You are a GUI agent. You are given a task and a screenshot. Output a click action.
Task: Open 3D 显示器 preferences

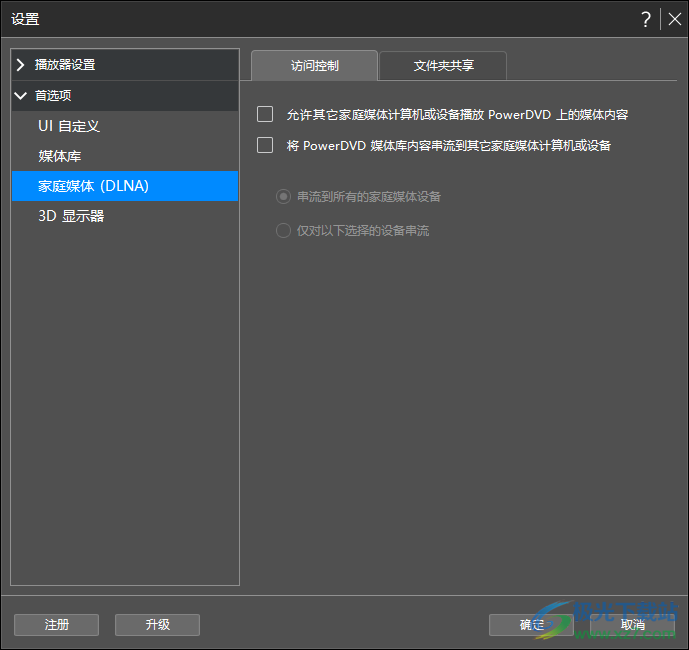click(x=125, y=216)
